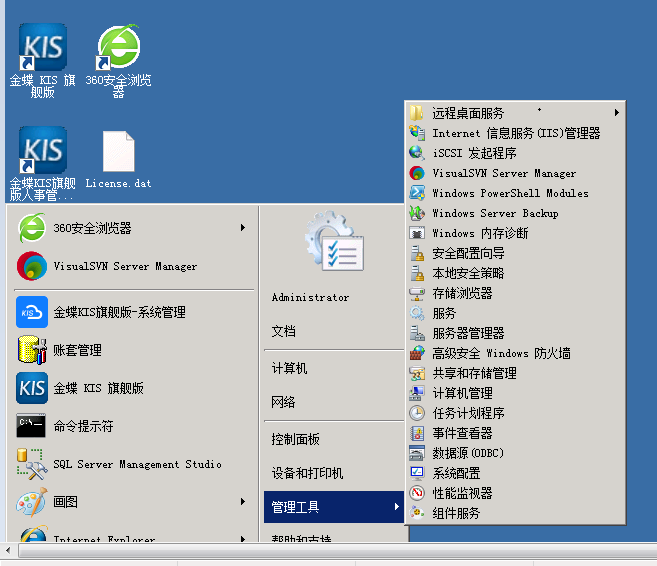Click the 服务器管理器 icon

(417, 333)
